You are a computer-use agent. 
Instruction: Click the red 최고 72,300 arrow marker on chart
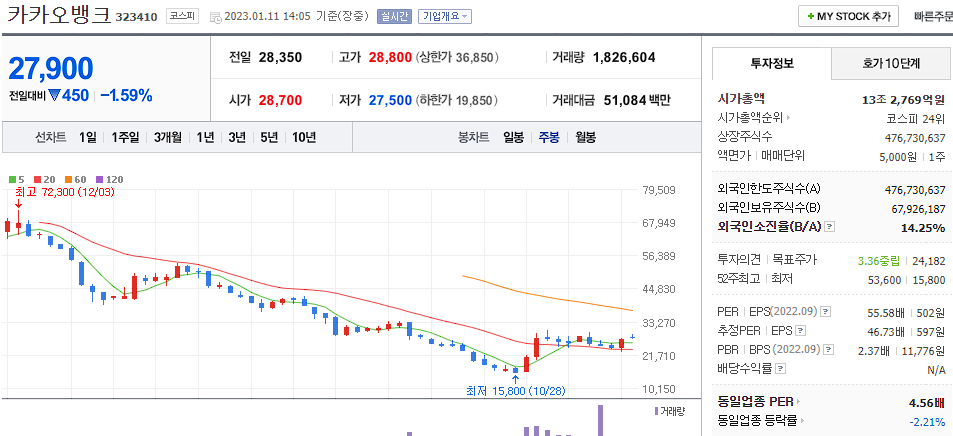[18, 205]
